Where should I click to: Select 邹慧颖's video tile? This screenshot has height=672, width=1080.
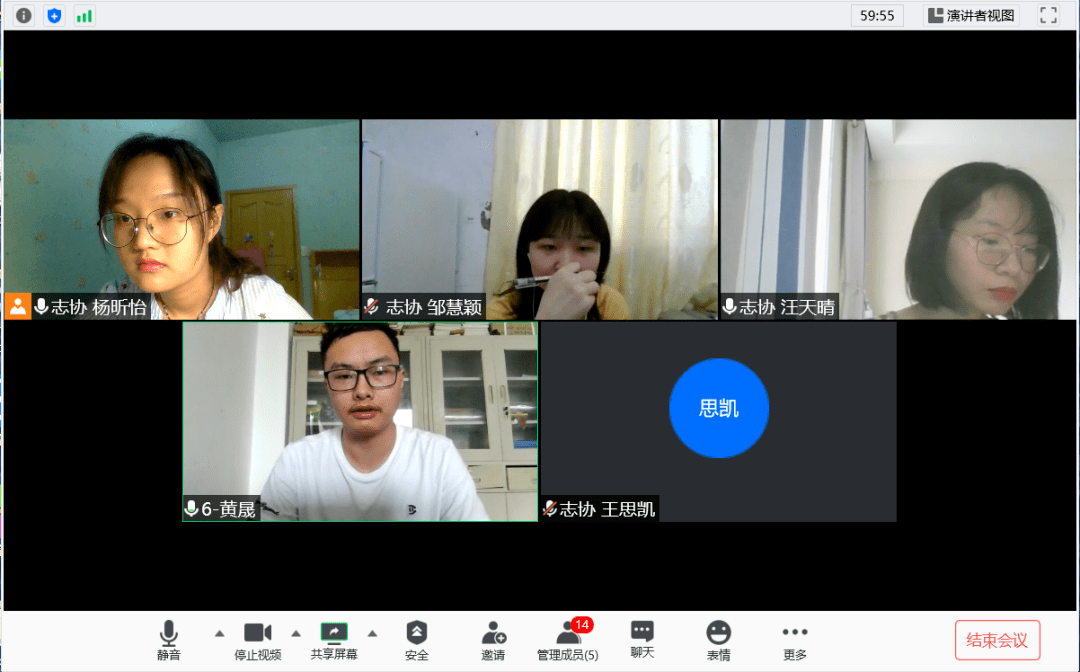[x=540, y=220]
